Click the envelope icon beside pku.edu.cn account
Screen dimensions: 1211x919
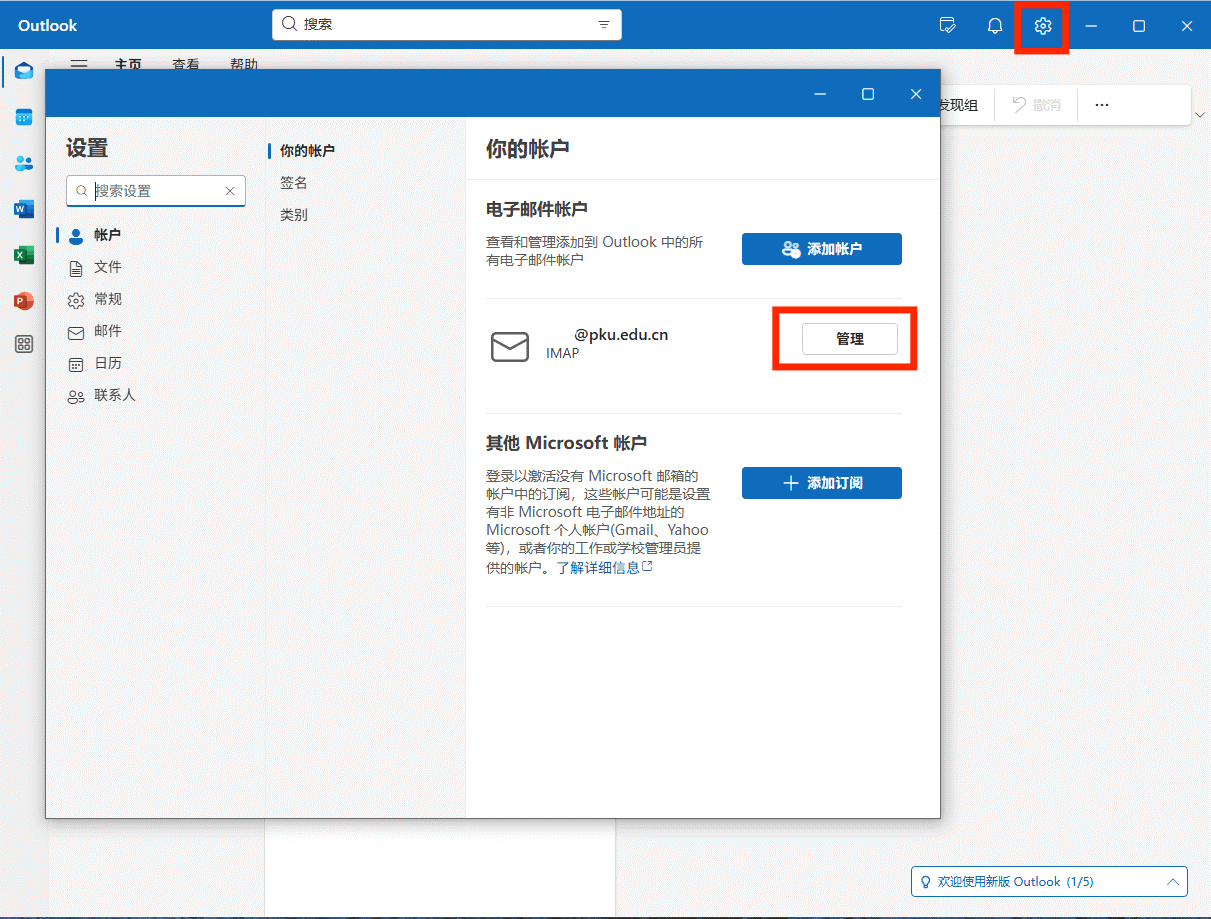[510, 347]
